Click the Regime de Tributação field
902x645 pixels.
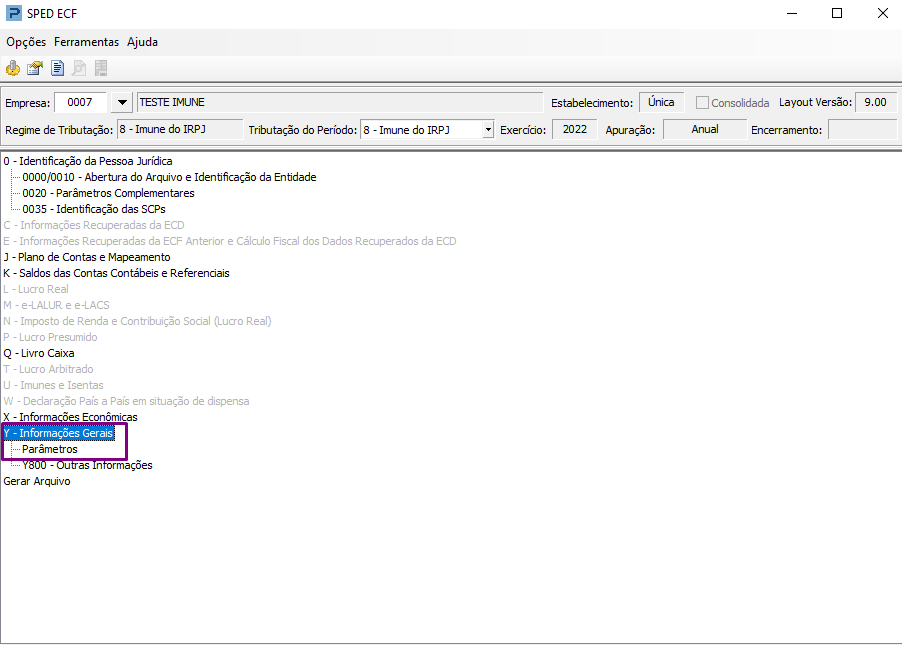point(180,129)
